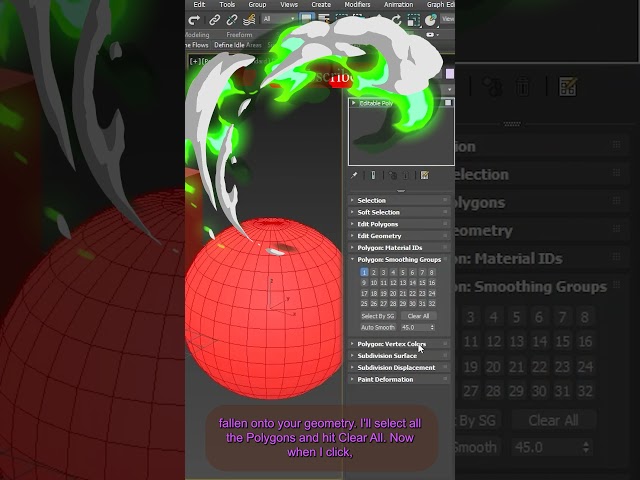Toggle smoothing group 16
The image size is (640, 480).
(x=432, y=283)
